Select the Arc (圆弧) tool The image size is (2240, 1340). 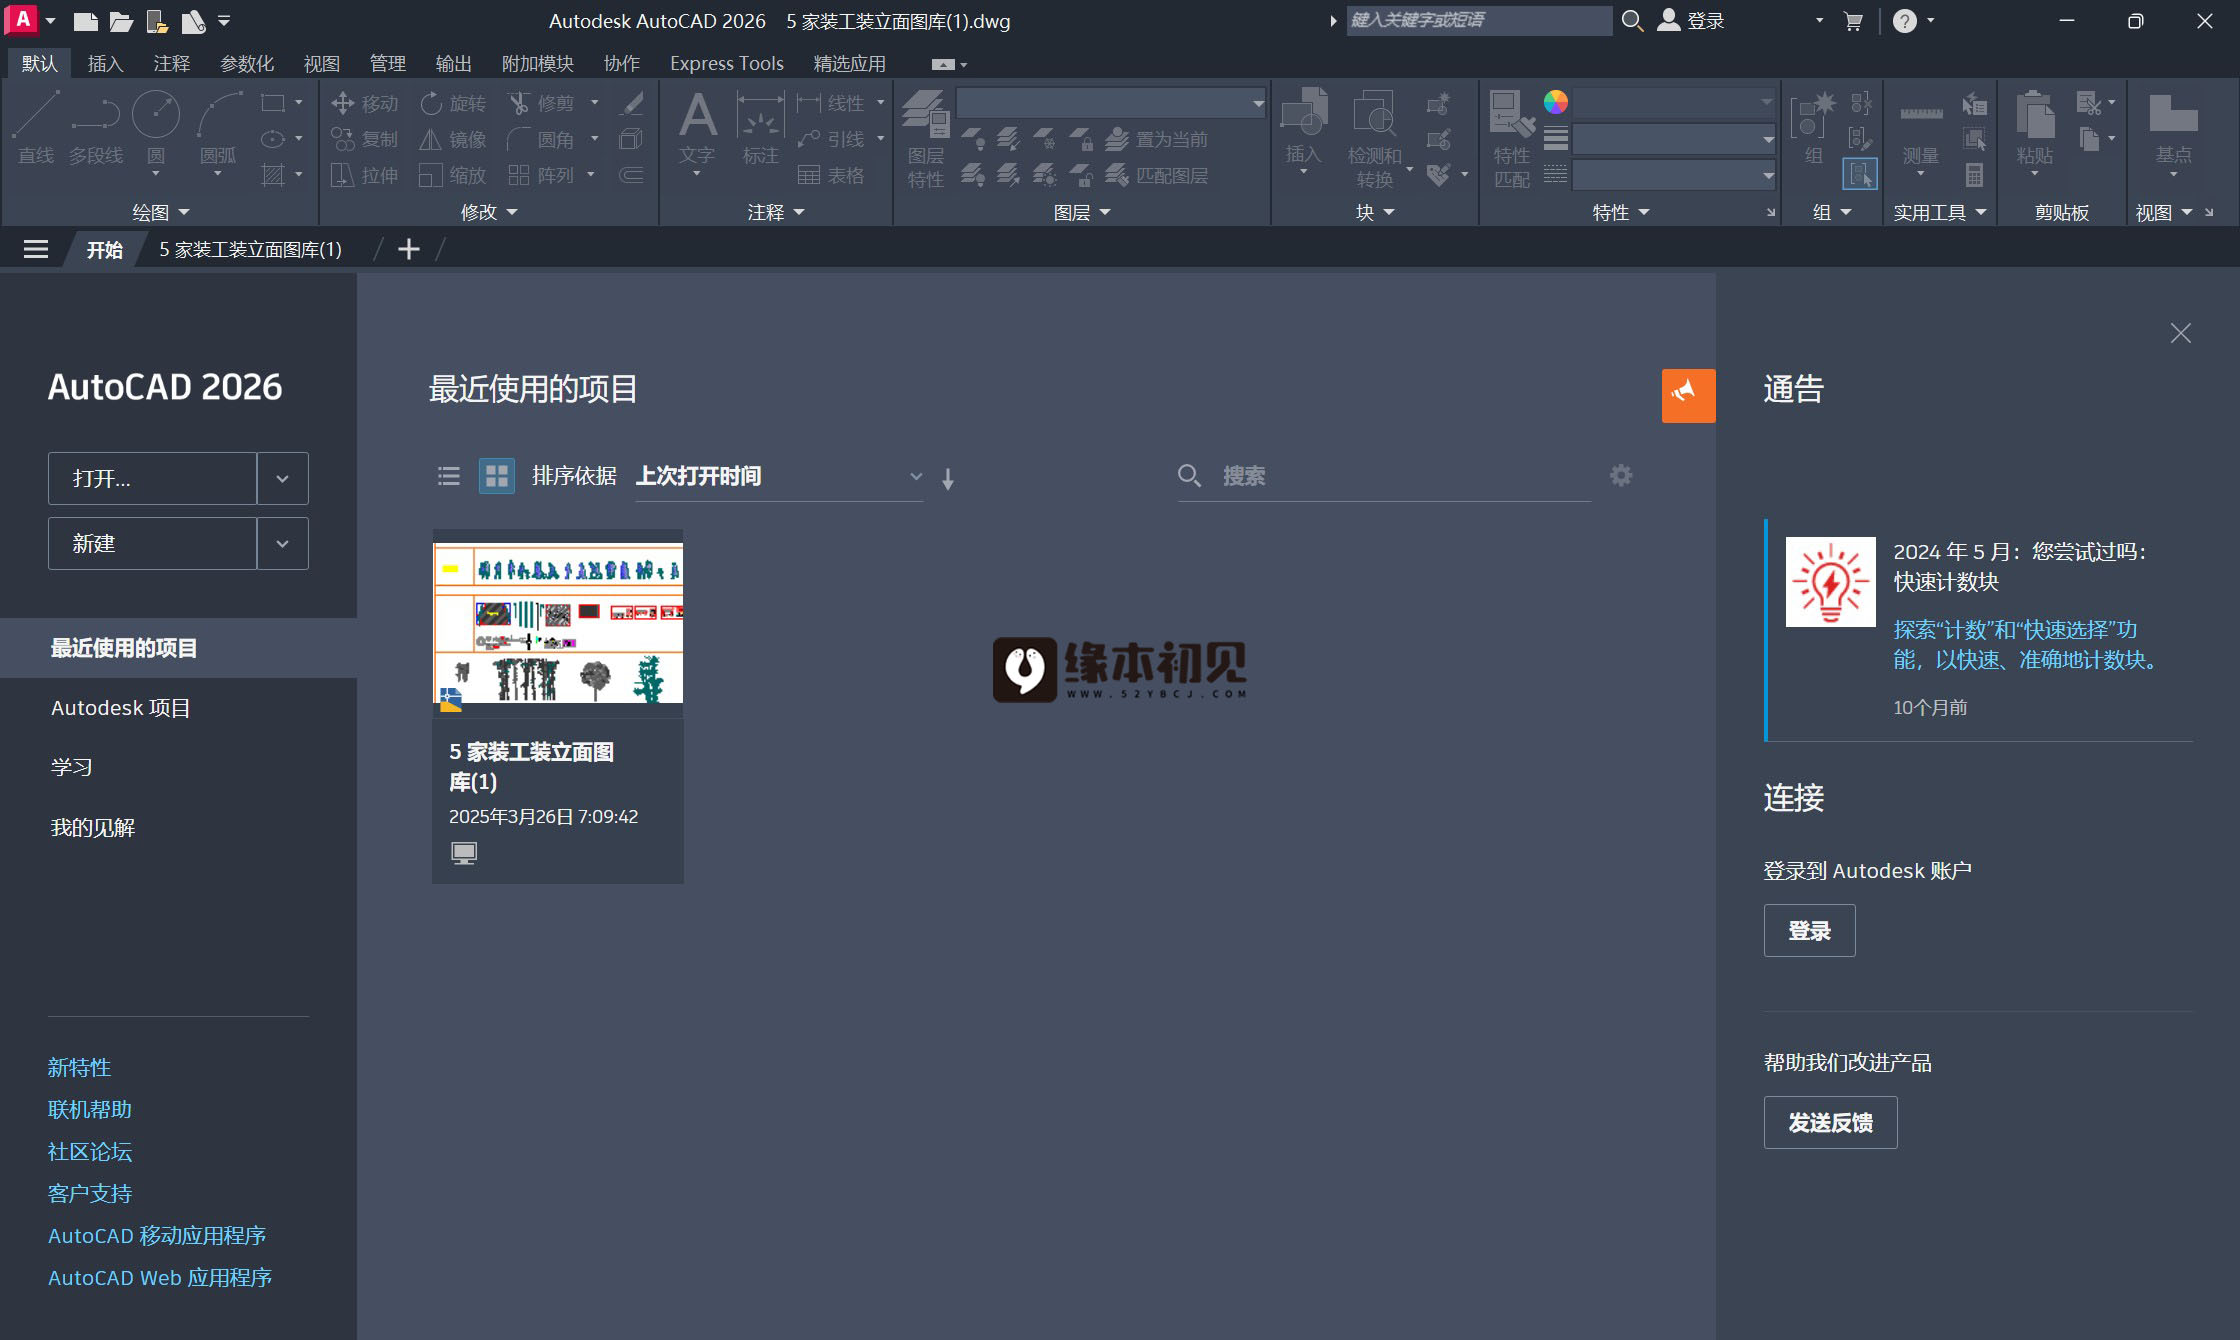219,128
